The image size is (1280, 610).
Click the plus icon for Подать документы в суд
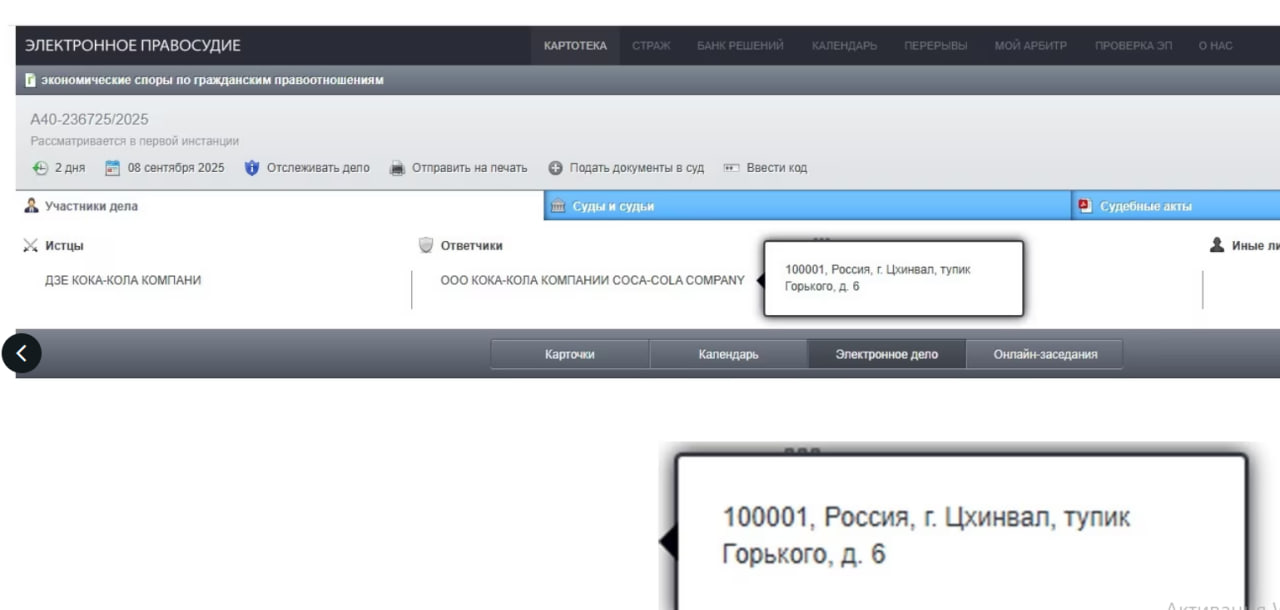[x=555, y=168]
